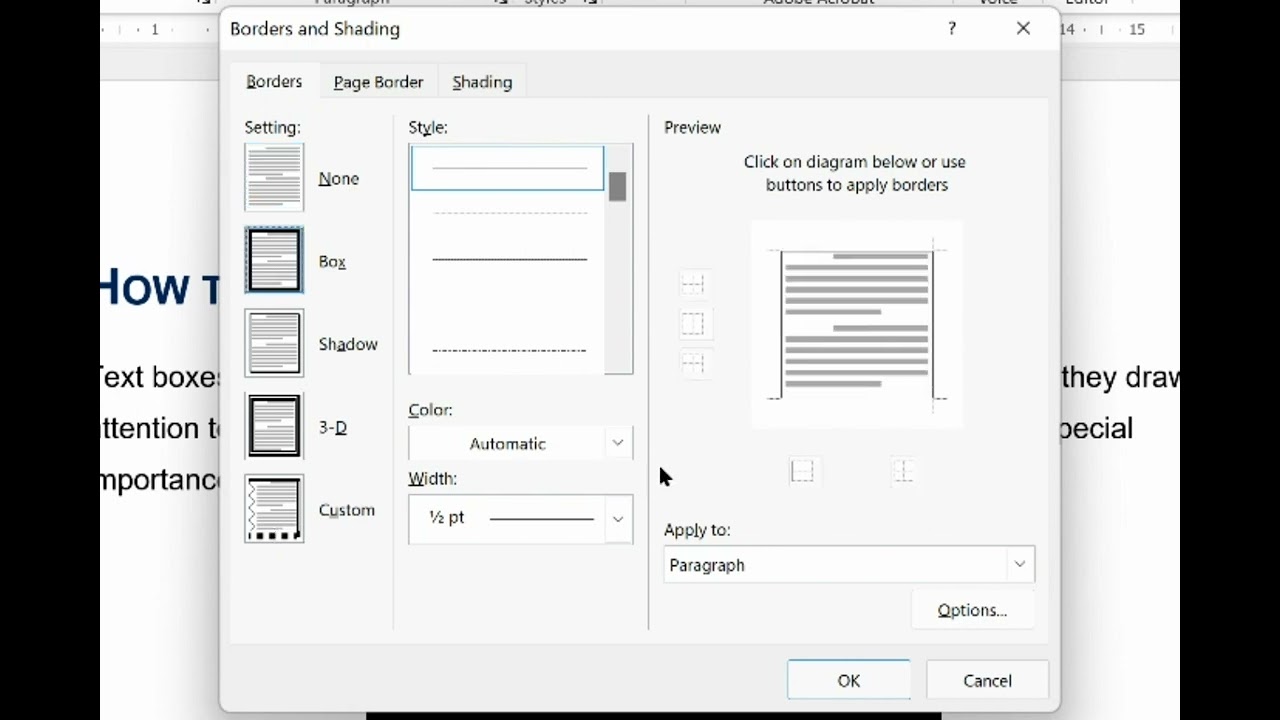Open the dialog Help question mark

pyautogui.click(x=952, y=29)
